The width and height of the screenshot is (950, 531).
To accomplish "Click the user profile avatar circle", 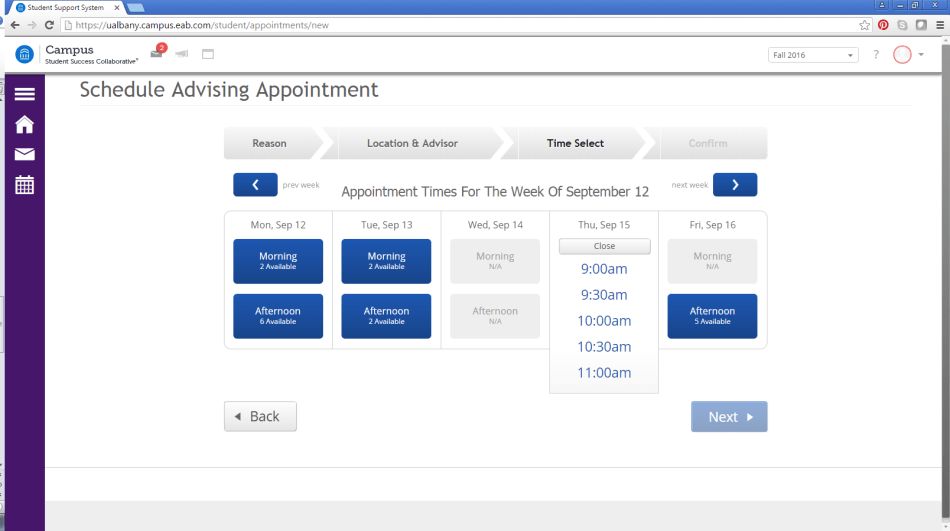I will (x=902, y=55).
